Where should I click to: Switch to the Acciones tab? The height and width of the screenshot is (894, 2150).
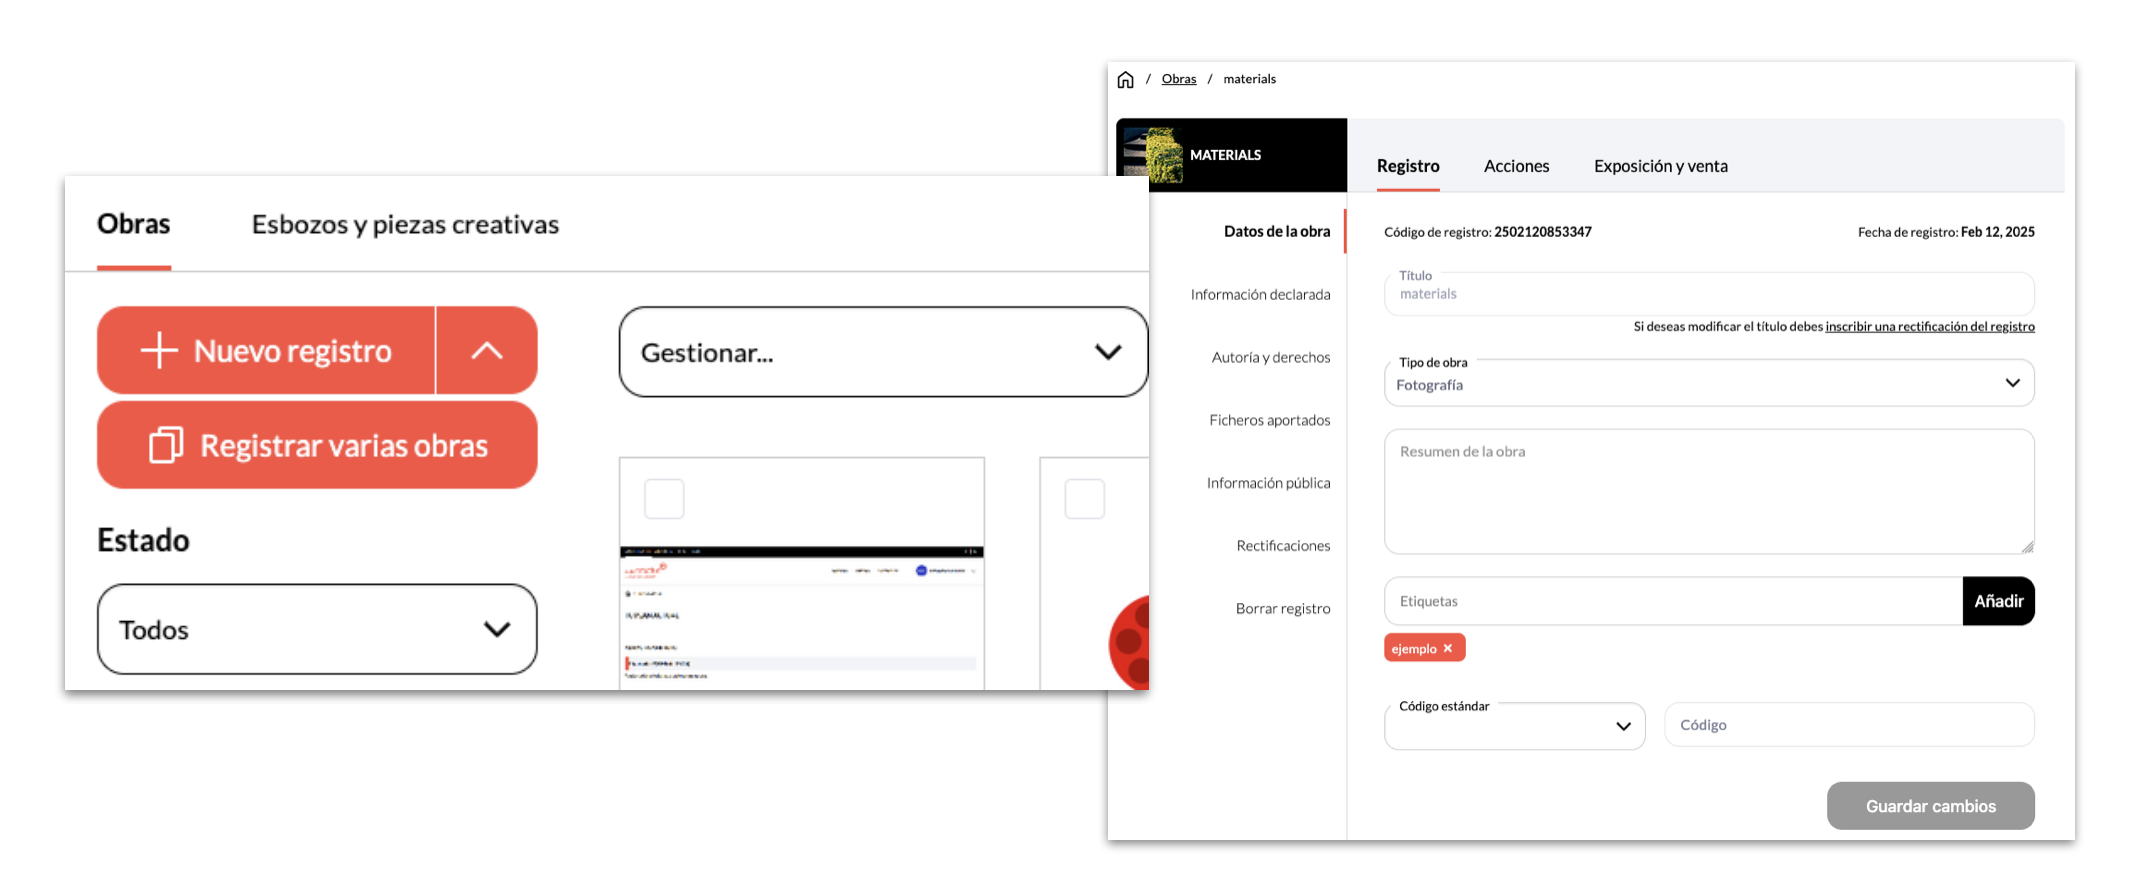coord(1516,166)
